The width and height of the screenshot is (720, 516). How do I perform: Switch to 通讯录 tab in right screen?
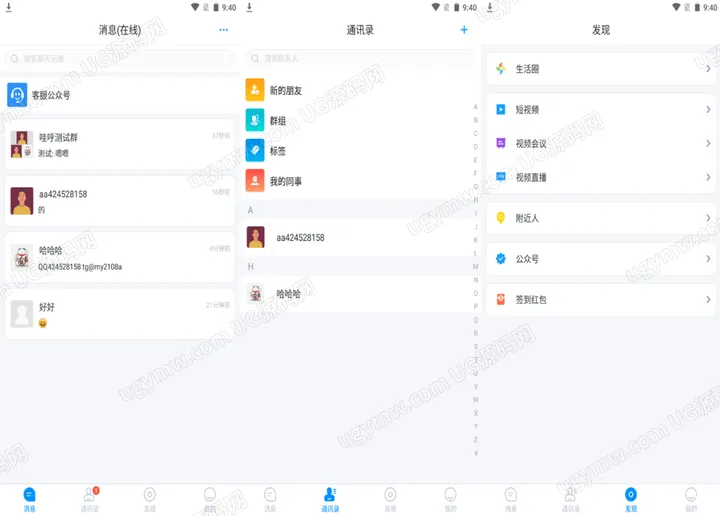(571, 499)
